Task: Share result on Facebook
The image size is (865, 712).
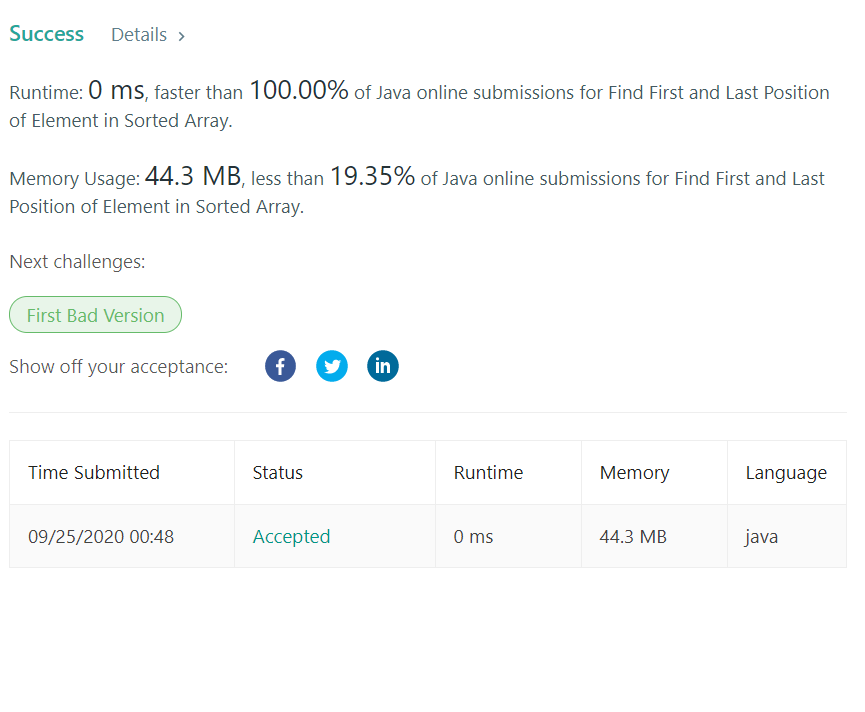Action: coord(280,366)
